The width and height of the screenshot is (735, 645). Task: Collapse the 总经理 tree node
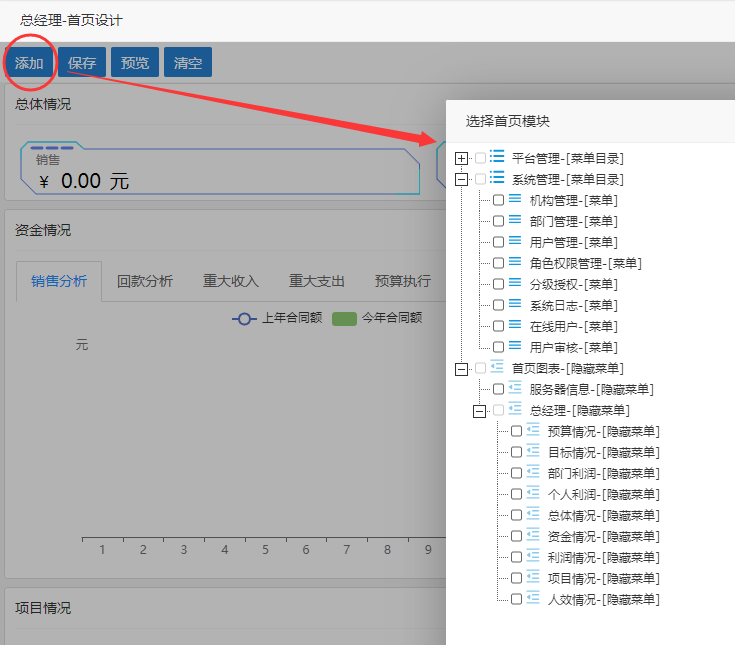pyautogui.click(x=479, y=410)
